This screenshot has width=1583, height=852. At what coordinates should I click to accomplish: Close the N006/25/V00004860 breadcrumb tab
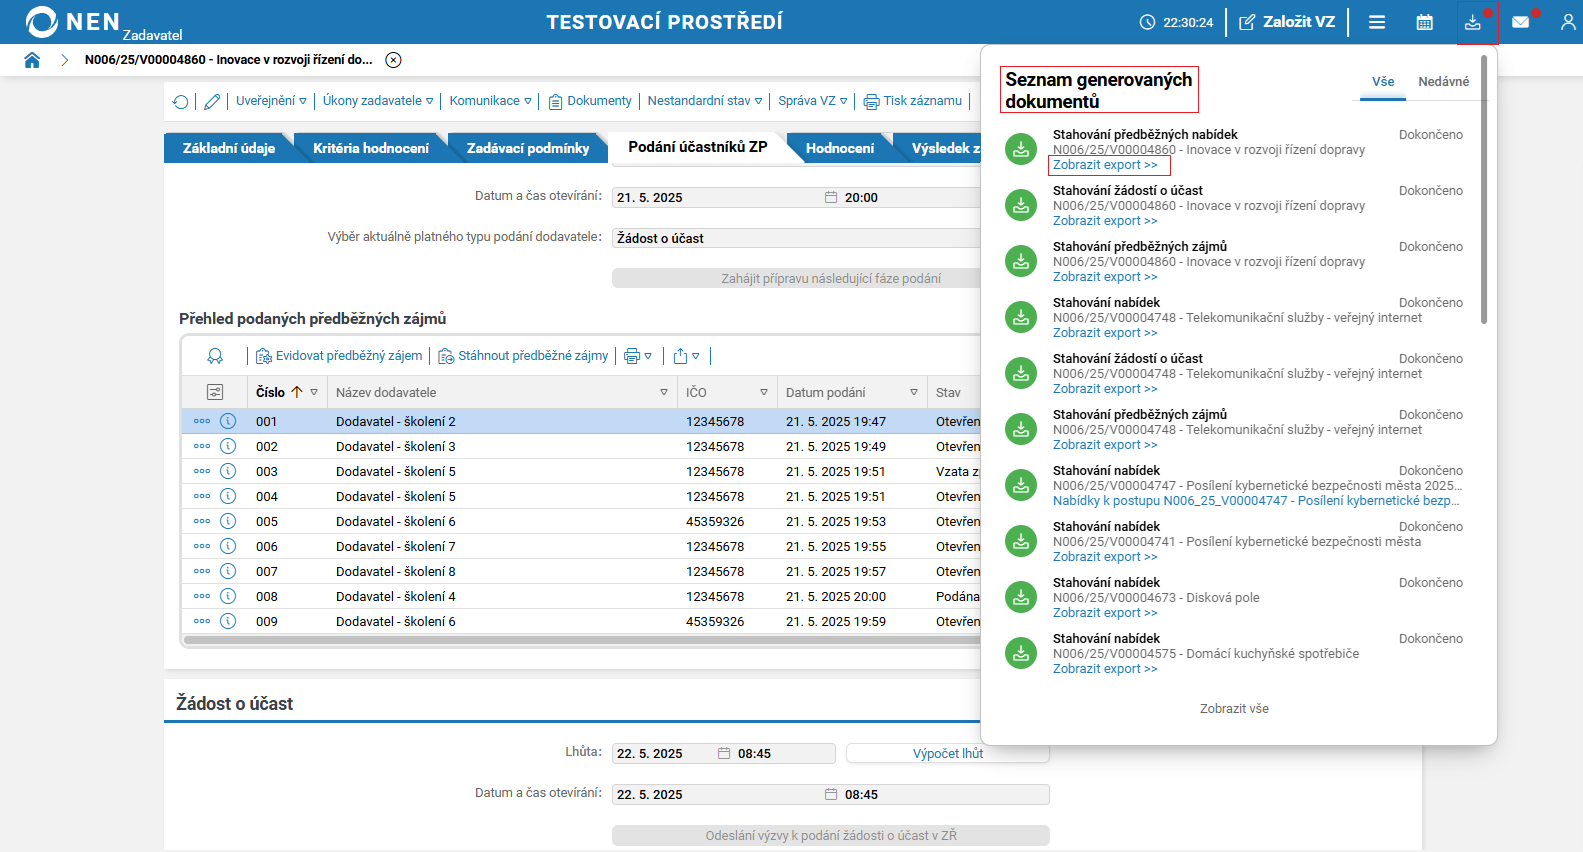[x=394, y=60]
